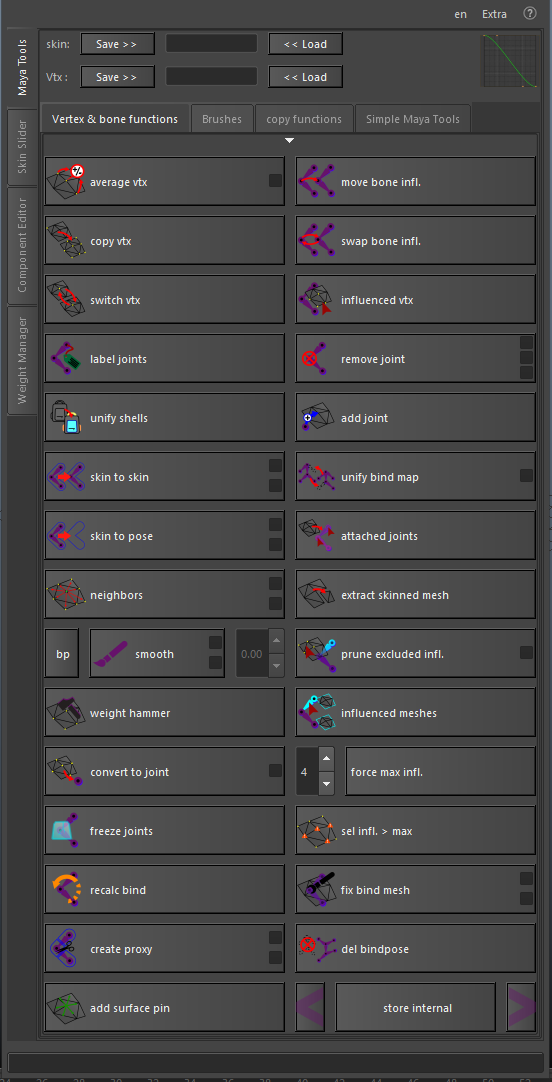Click the recalc bind icon

pos(66,889)
